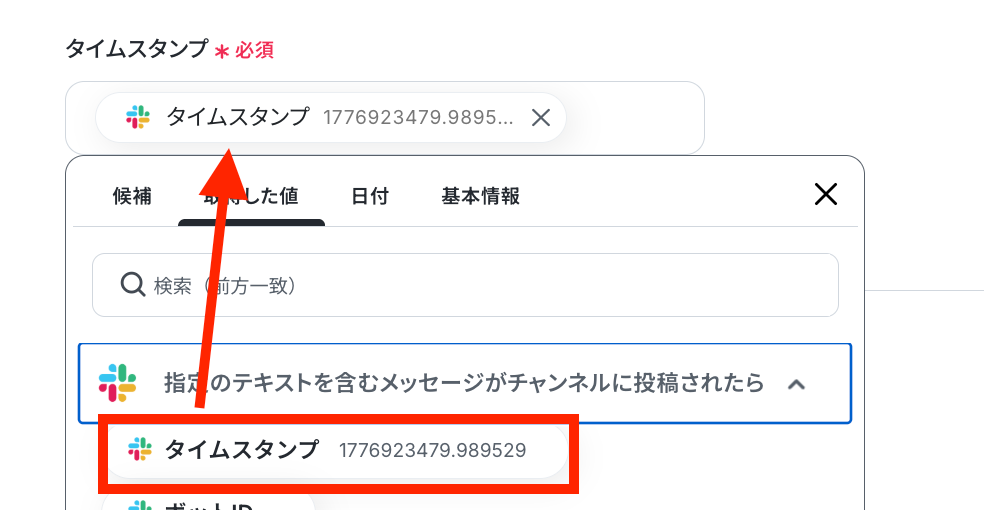Close the value picker panel
Viewport: 984px width, 510px height.
tap(826, 194)
